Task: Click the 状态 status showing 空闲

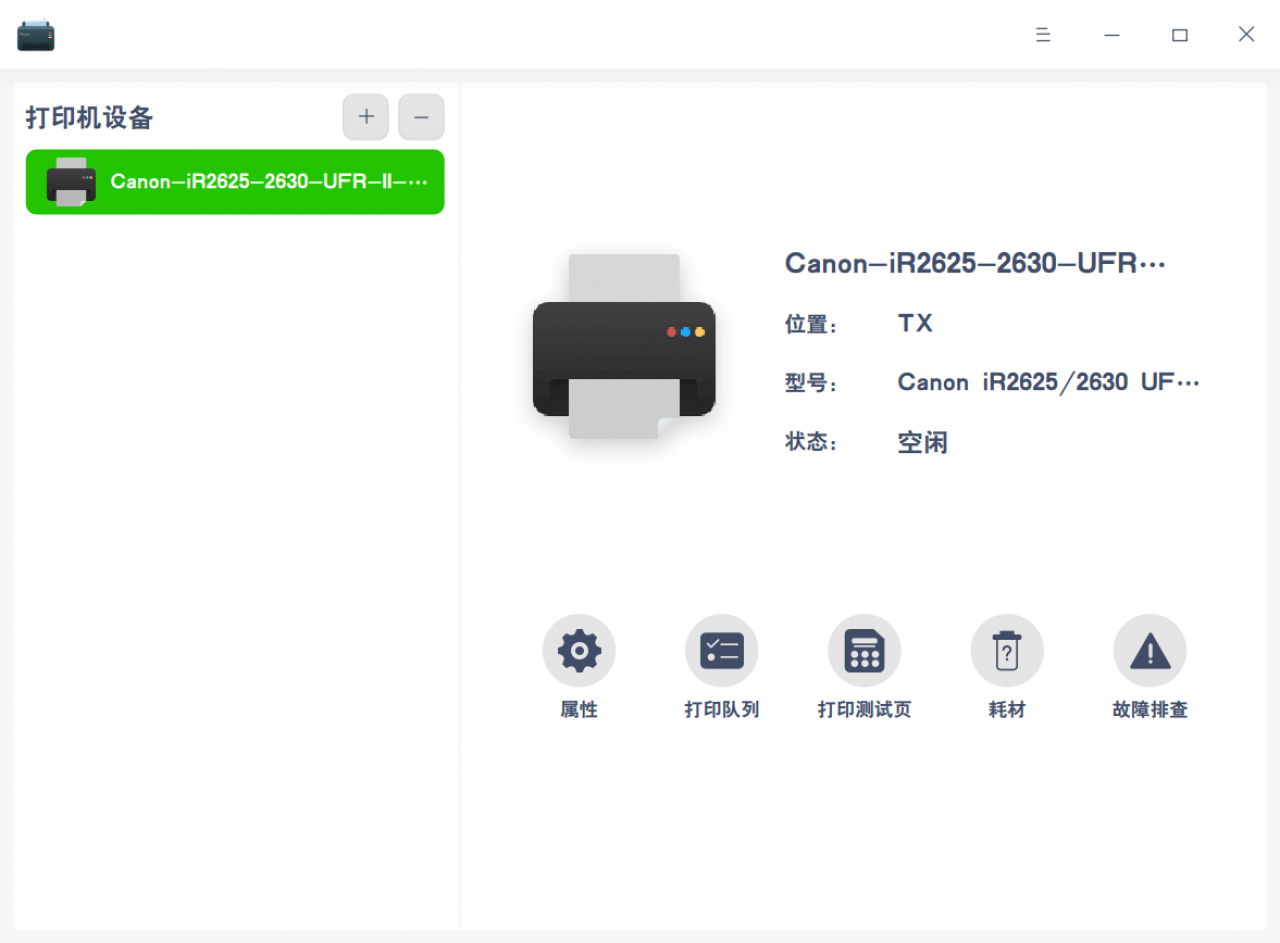Action: pos(922,442)
